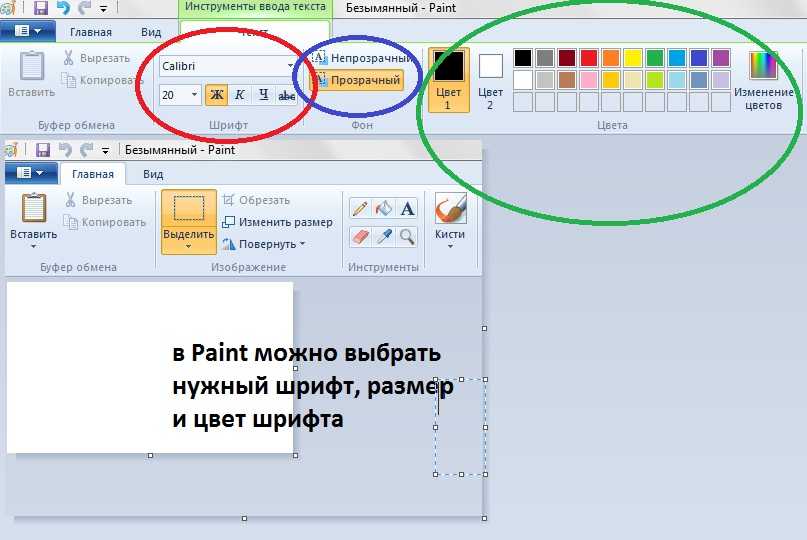Click Вырезать in top ribbon
807x540 pixels.
[96, 58]
